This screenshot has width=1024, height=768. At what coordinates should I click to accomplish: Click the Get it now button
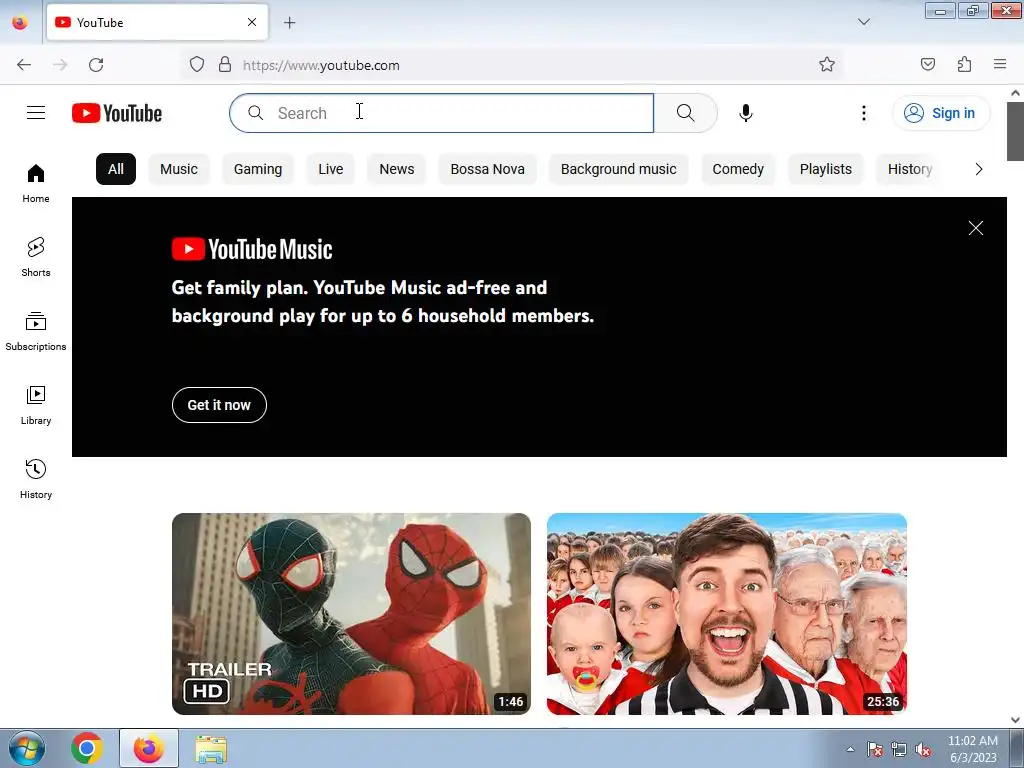pos(219,405)
